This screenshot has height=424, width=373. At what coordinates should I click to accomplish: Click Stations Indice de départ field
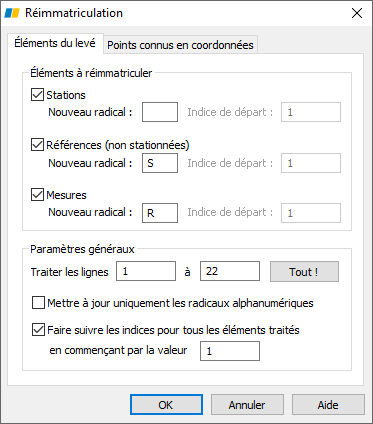tap(311, 112)
